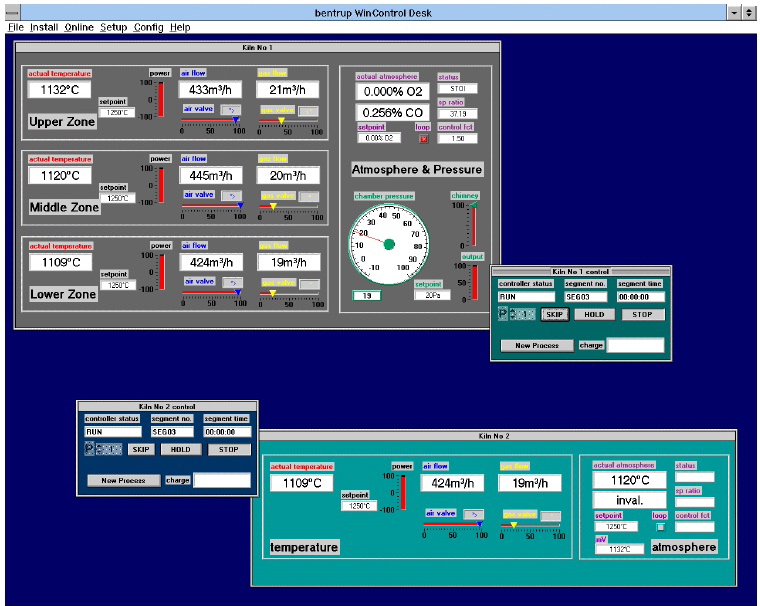Click the control fct field showing 1.50
Image resolution: width=760 pixels, height=606 pixels.
point(458,138)
